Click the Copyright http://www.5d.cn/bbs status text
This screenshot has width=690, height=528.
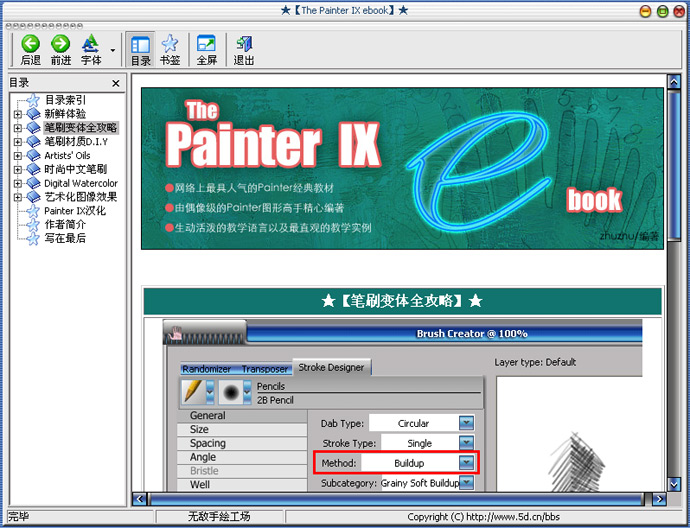click(483, 517)
